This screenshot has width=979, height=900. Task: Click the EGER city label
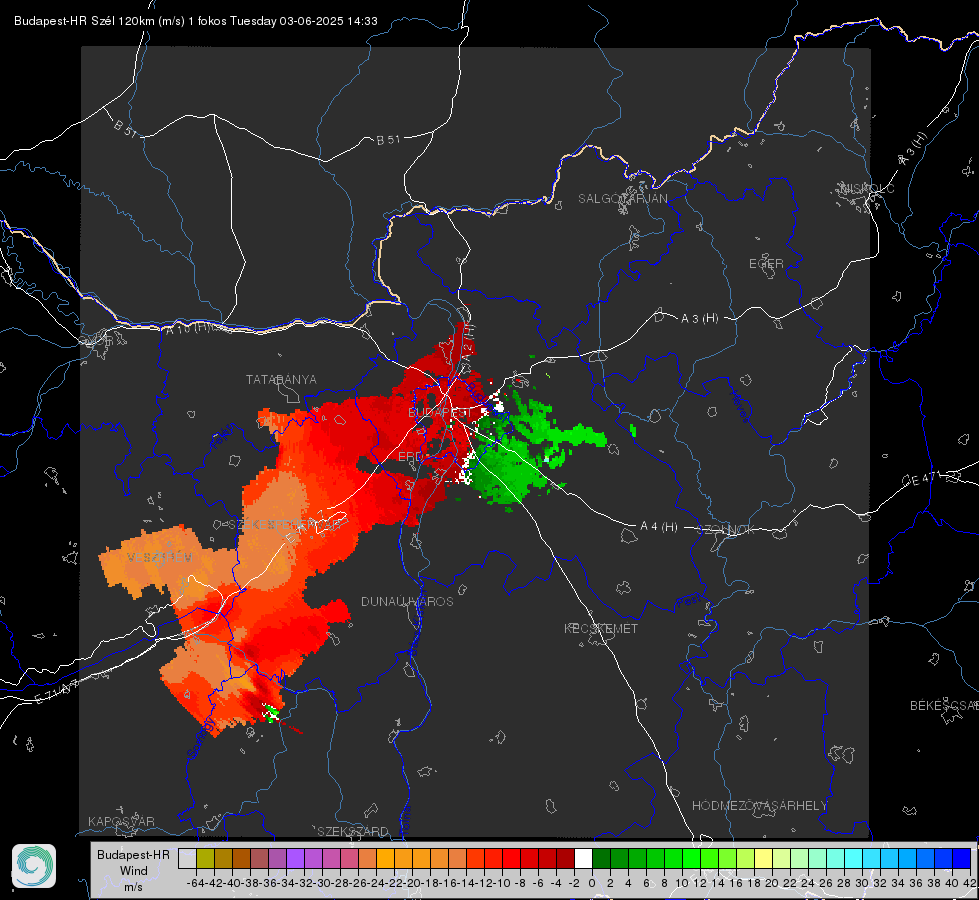pos(766,264)
